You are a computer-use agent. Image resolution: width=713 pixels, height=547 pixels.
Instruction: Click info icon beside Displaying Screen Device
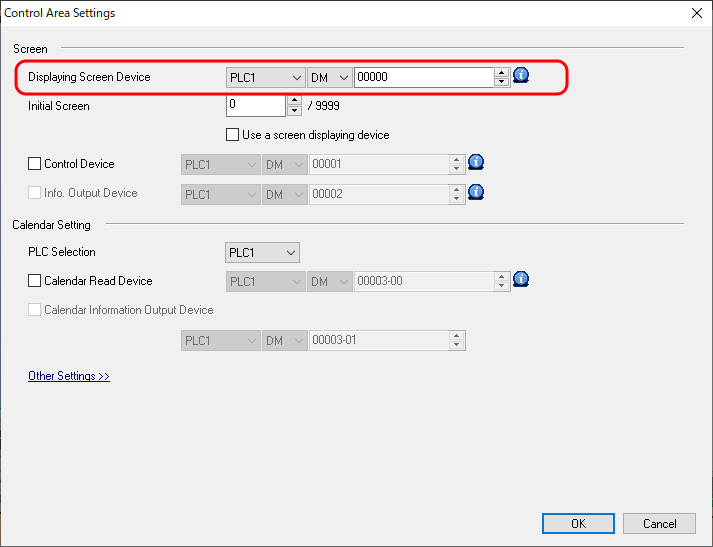(x=521, y=76)
